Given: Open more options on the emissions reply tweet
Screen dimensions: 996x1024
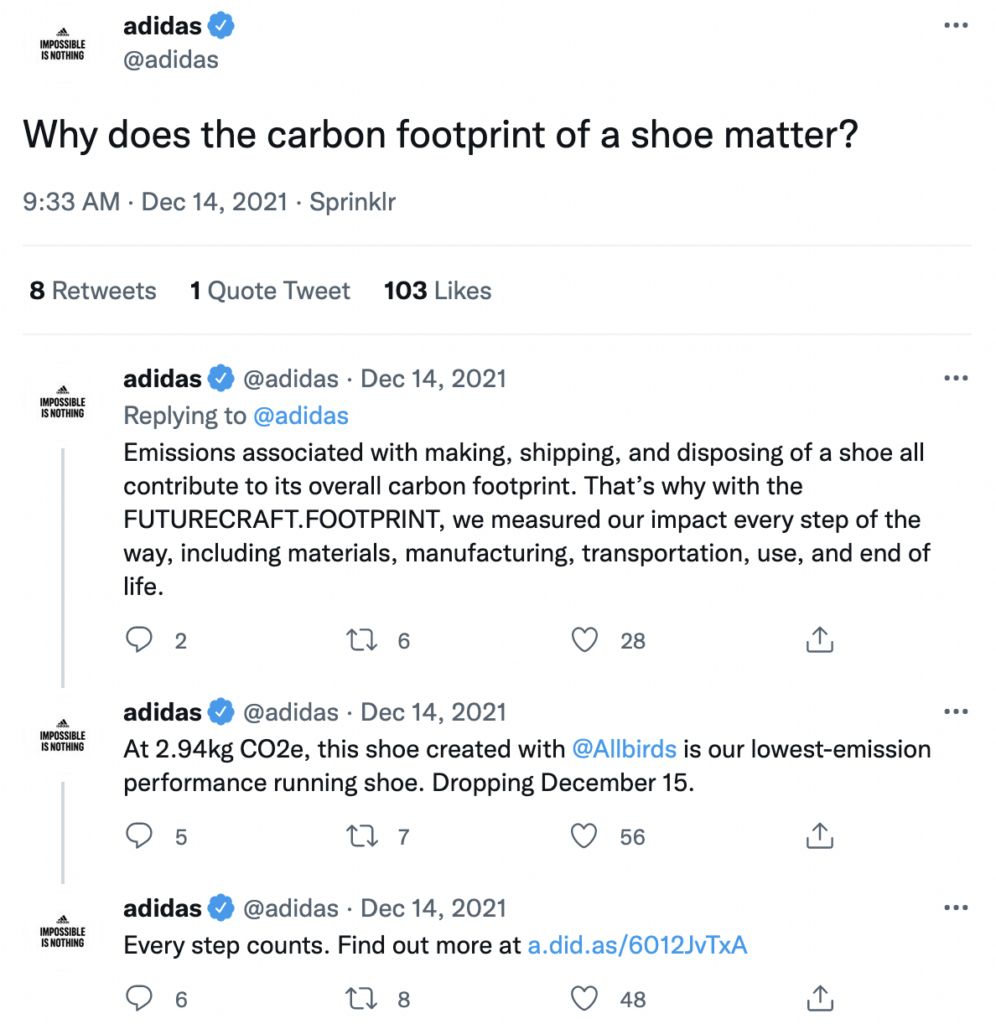Looking at the screenshot, I should pos(955,379).
